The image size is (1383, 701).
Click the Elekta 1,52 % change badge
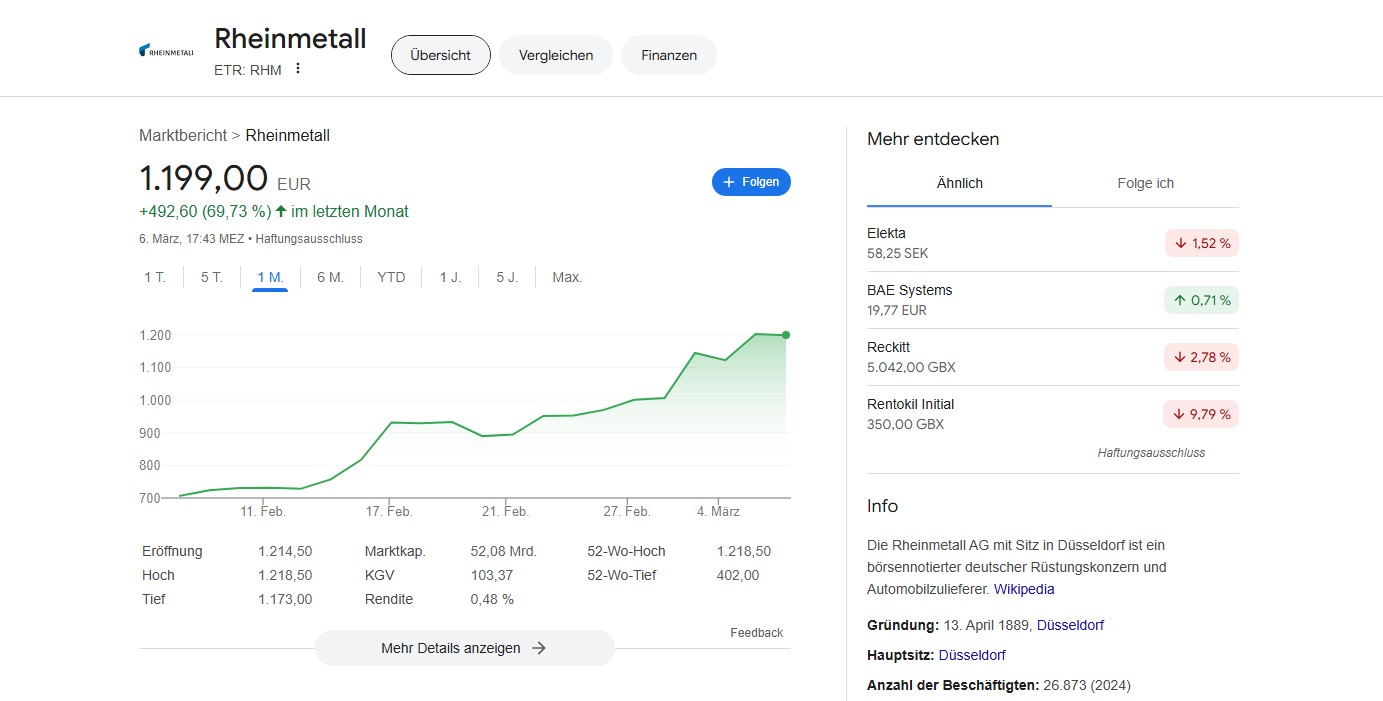tap(1201, 243)
